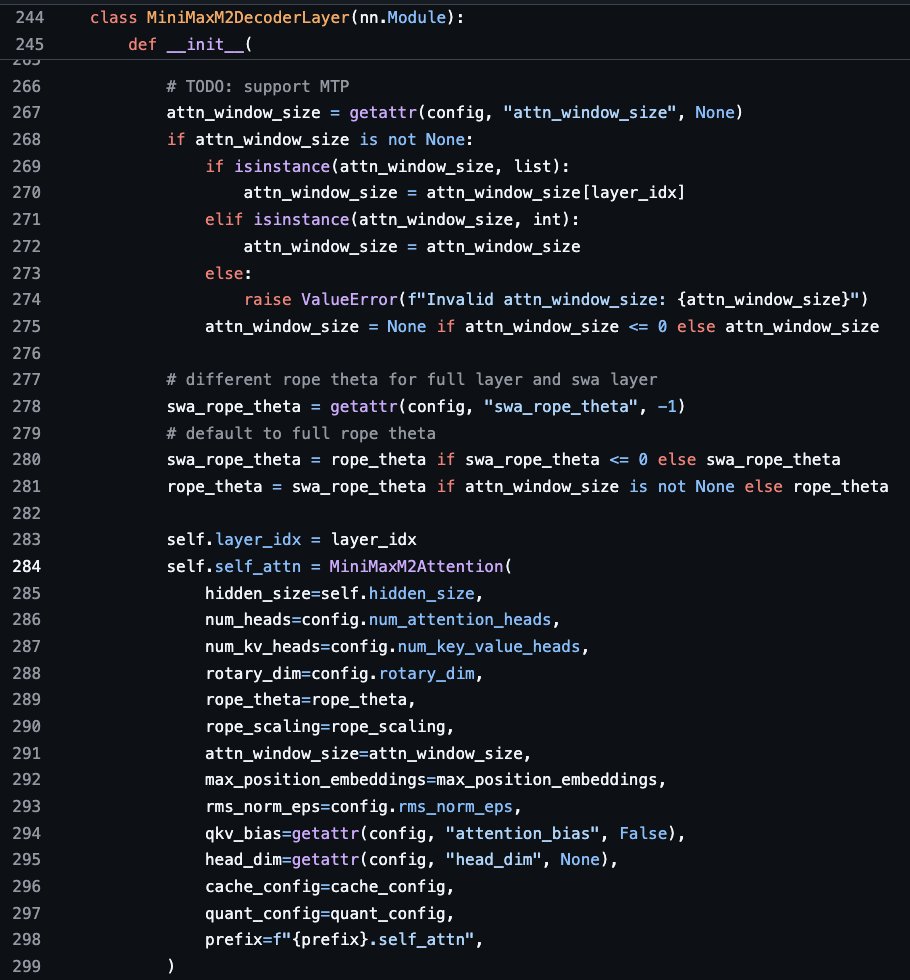Click num_attention_heads attribute
The height and width of the screenshot is (980, 910).
460,619
